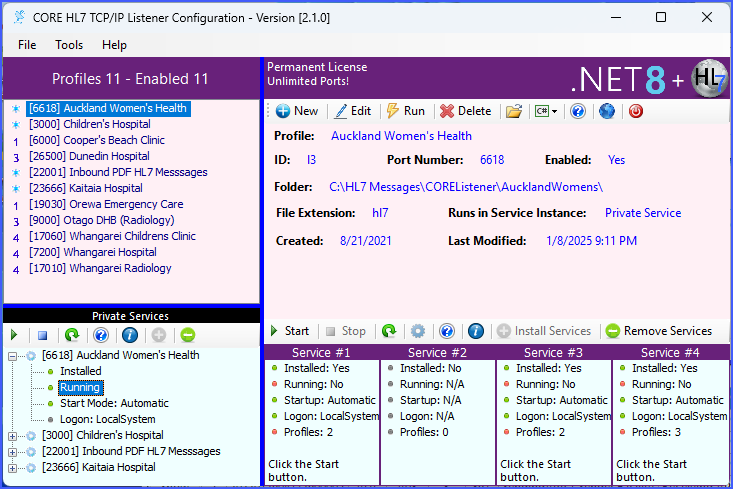Viewport: 733px width, 489px height.
Task: Select [6000] Cooper's Beach Clinic profile
Action: pos(97,140)
